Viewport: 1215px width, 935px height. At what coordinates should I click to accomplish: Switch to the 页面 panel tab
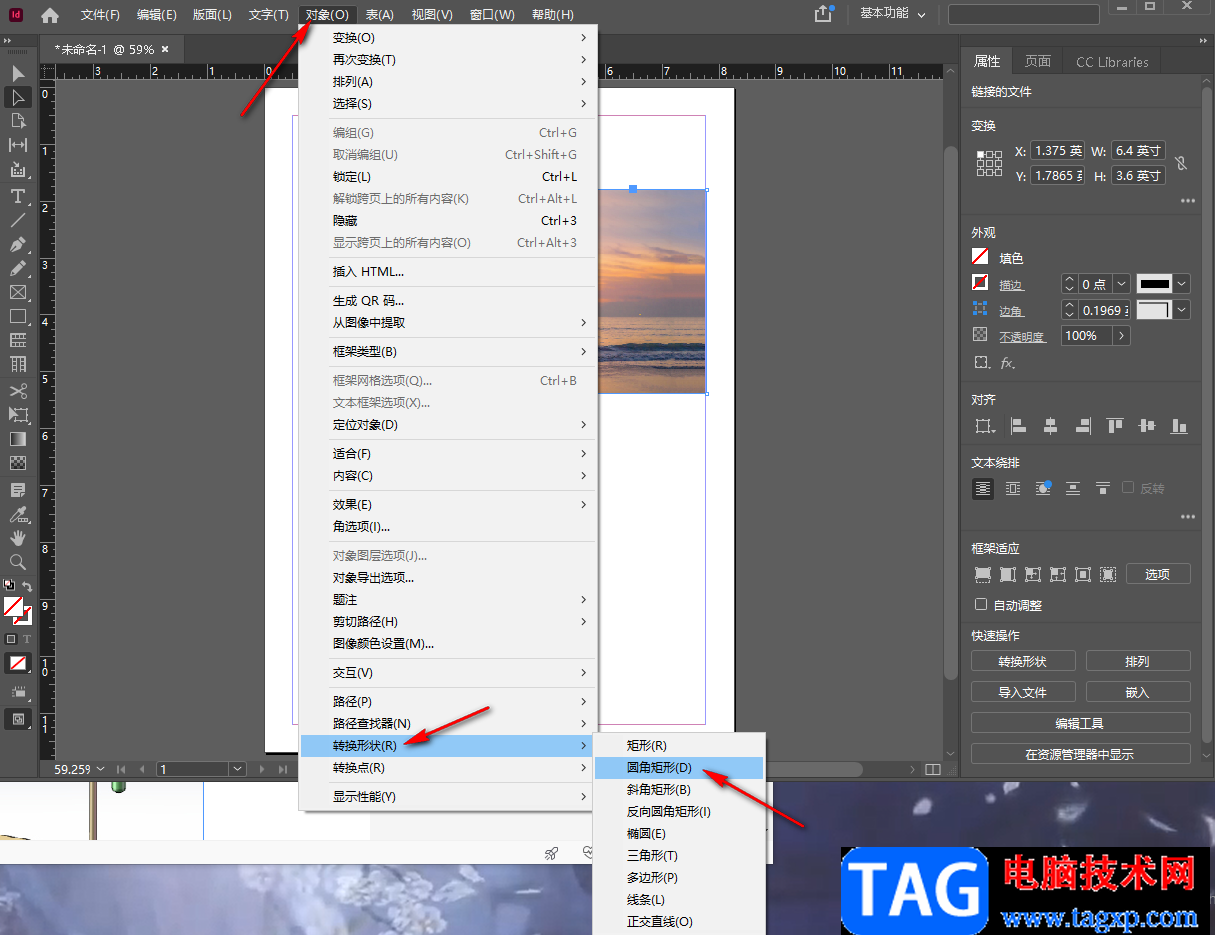click(x=1037, y=61)
